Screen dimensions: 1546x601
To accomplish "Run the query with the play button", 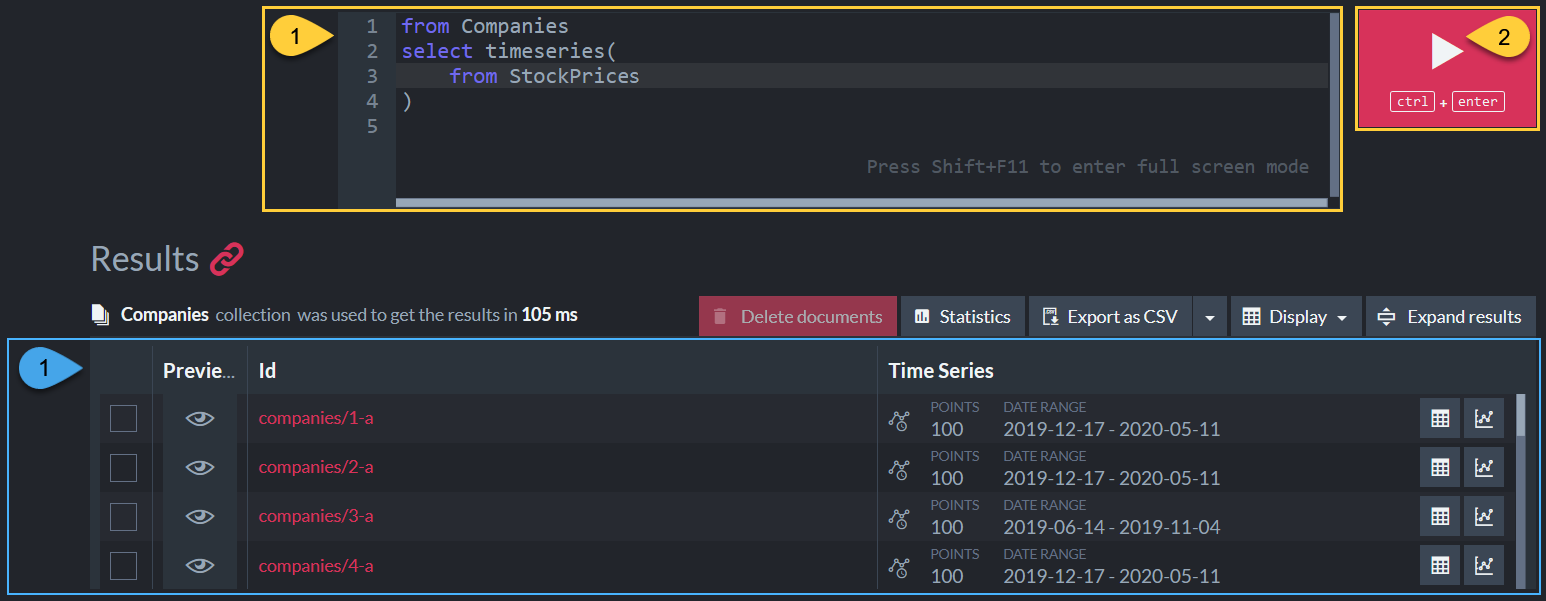I will 1446,69.
